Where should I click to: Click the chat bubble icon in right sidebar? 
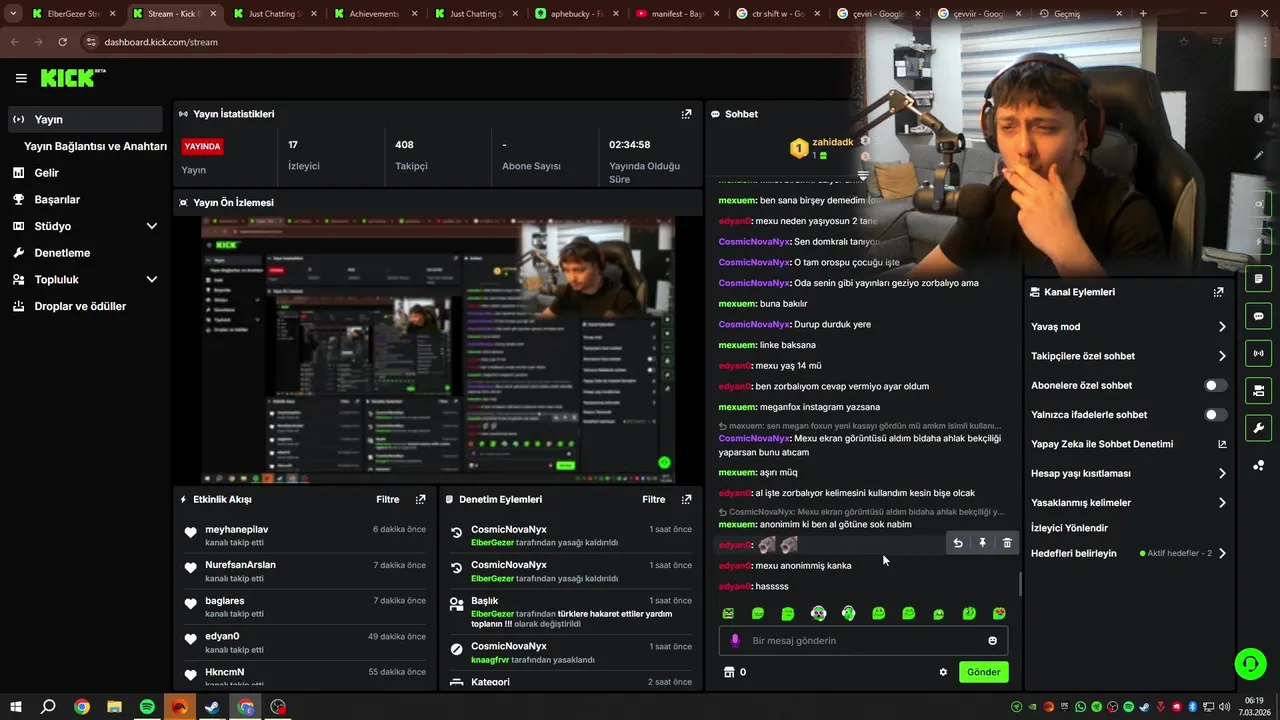coord(1258,316)
